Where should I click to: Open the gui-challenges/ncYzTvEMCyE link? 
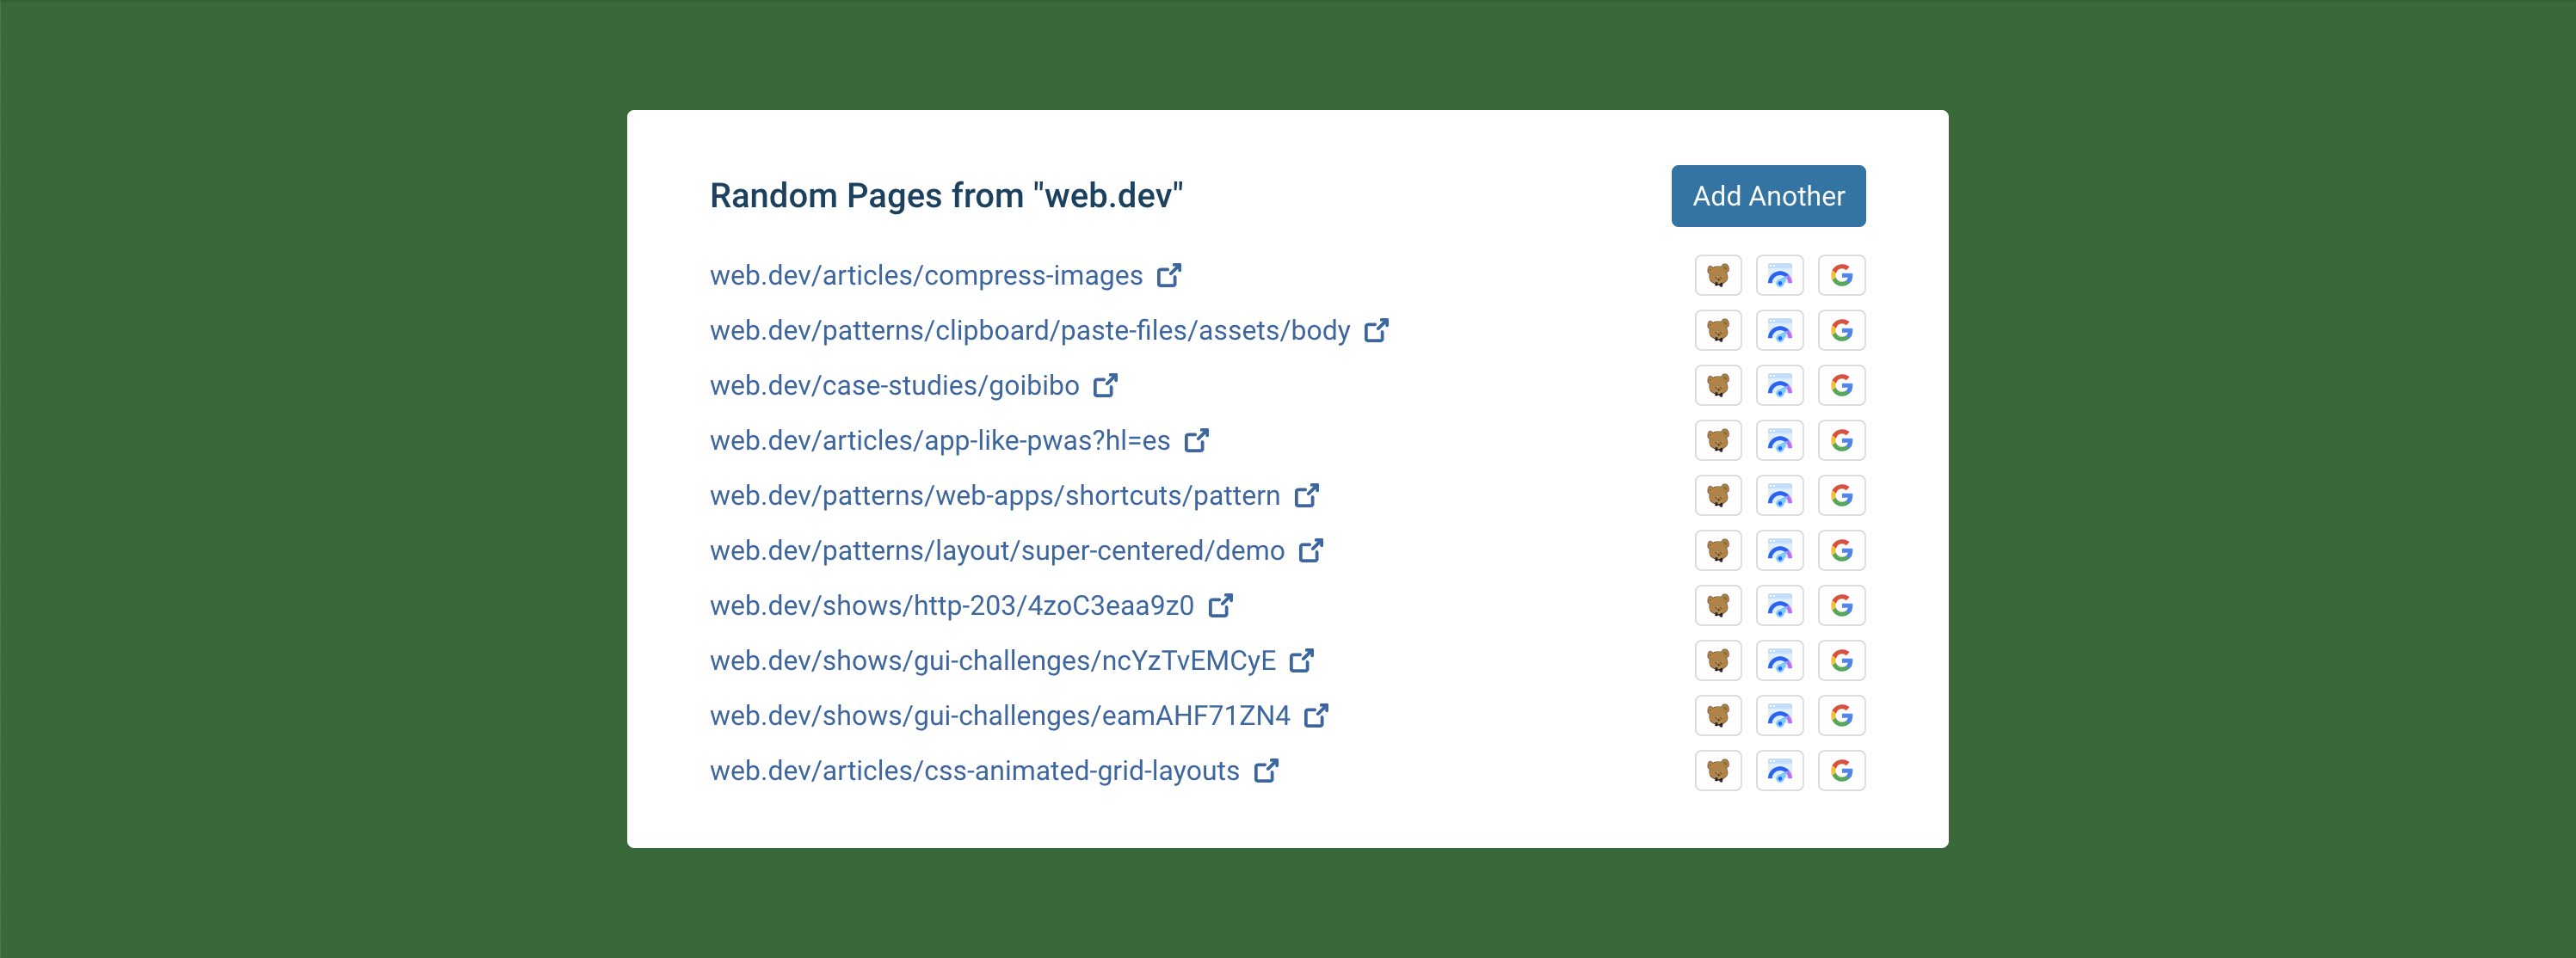[x=1012, y=660]
